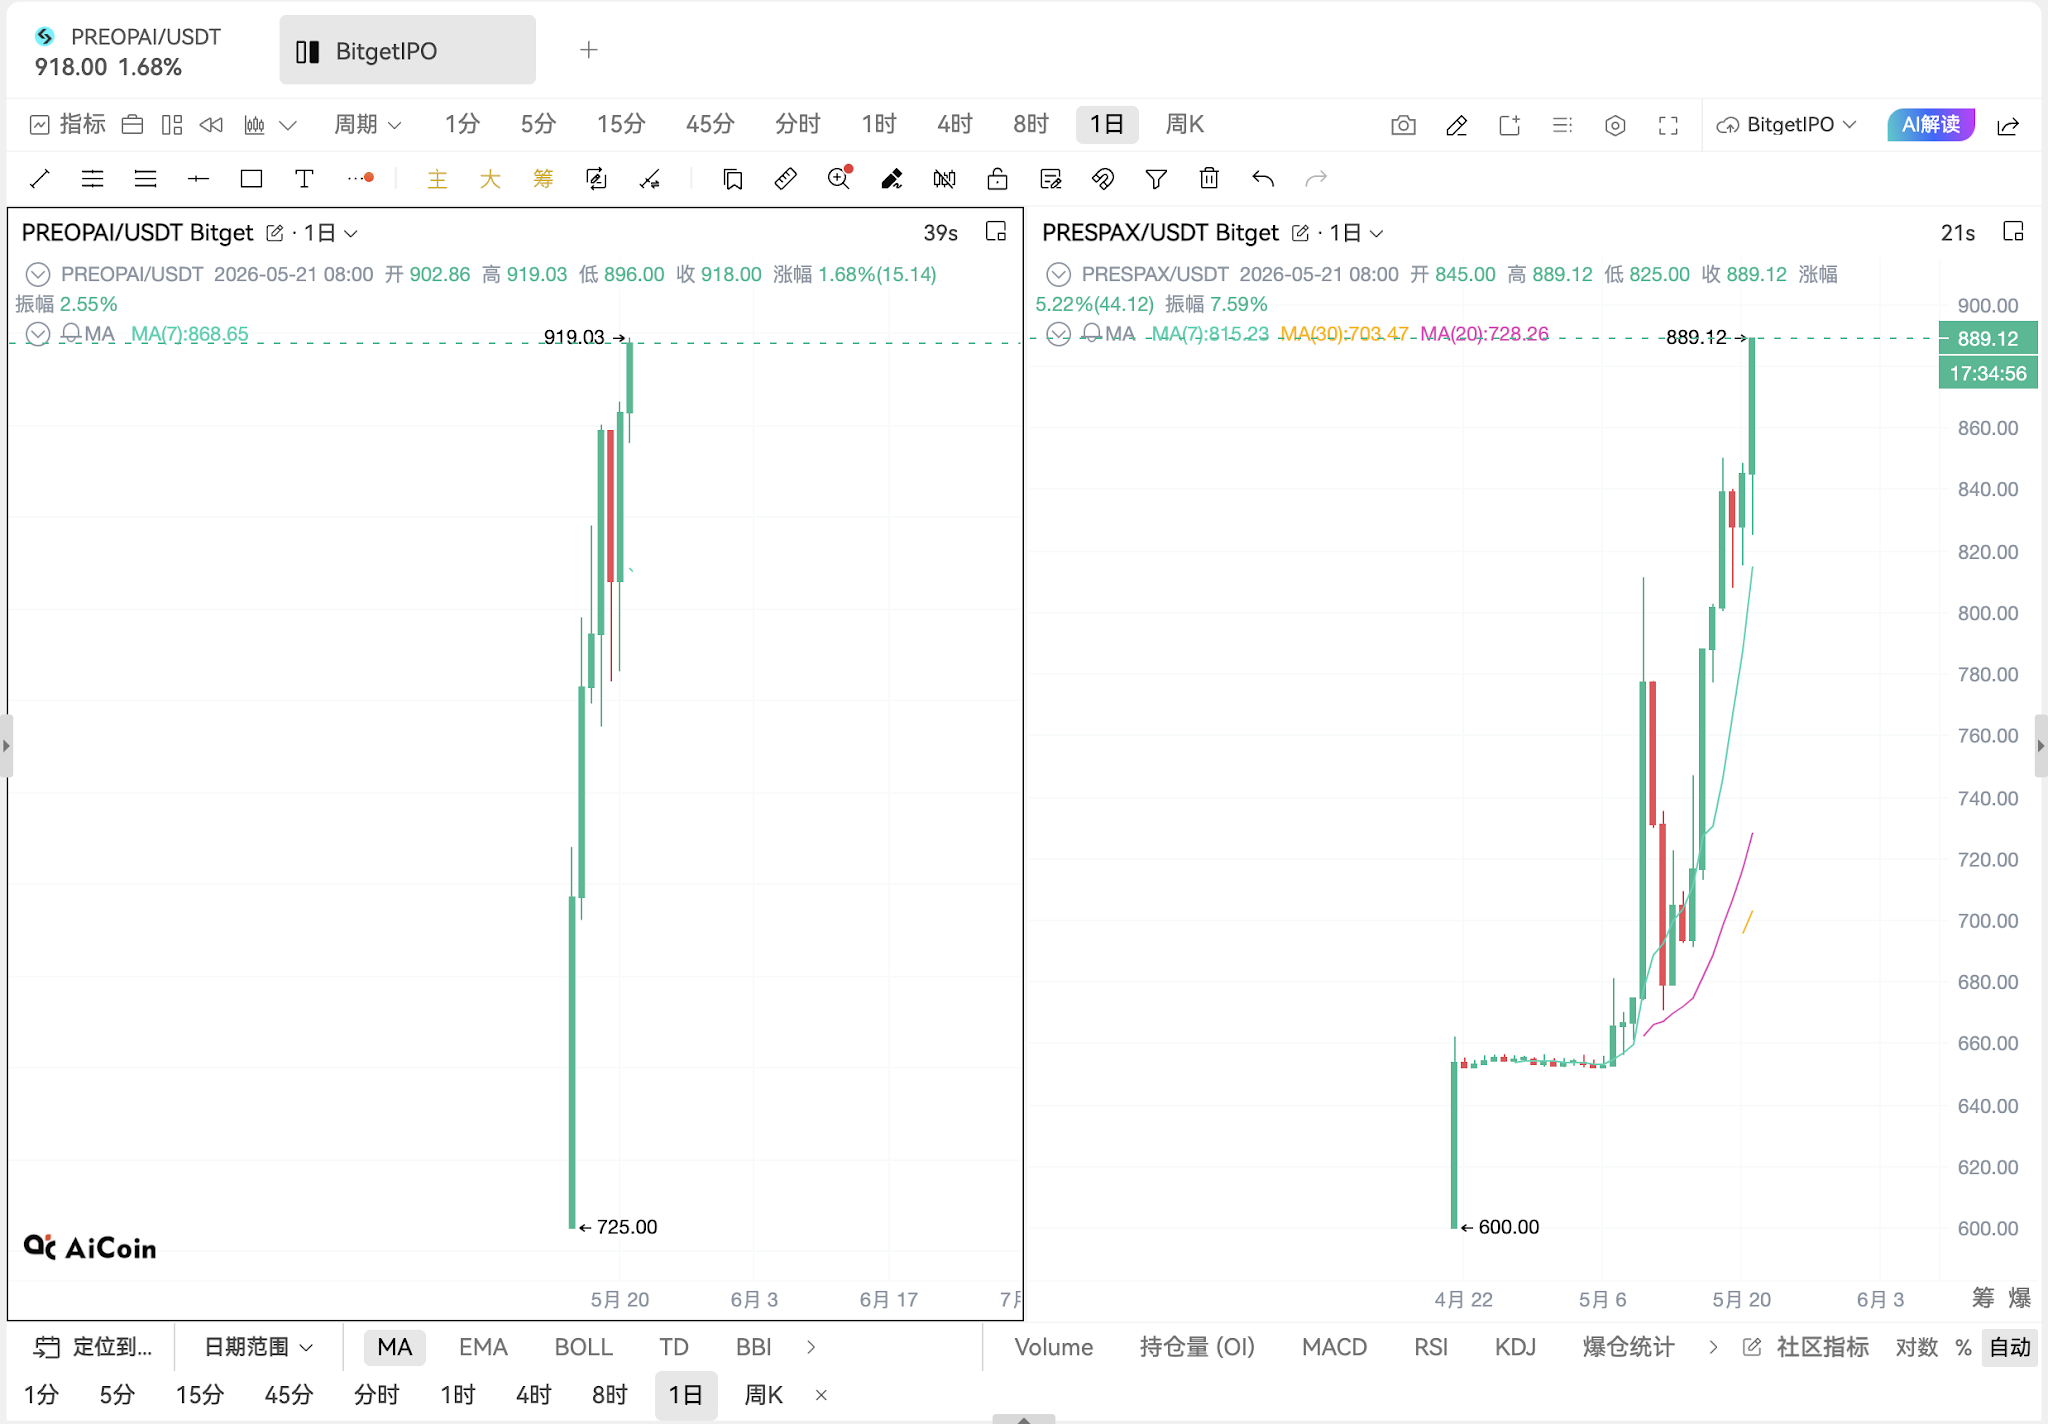Image resolution: width=2048 pixels, height=1424 pixels.
Task: Toggle the 自动 auto scale
Action: pos(2010,1347)
